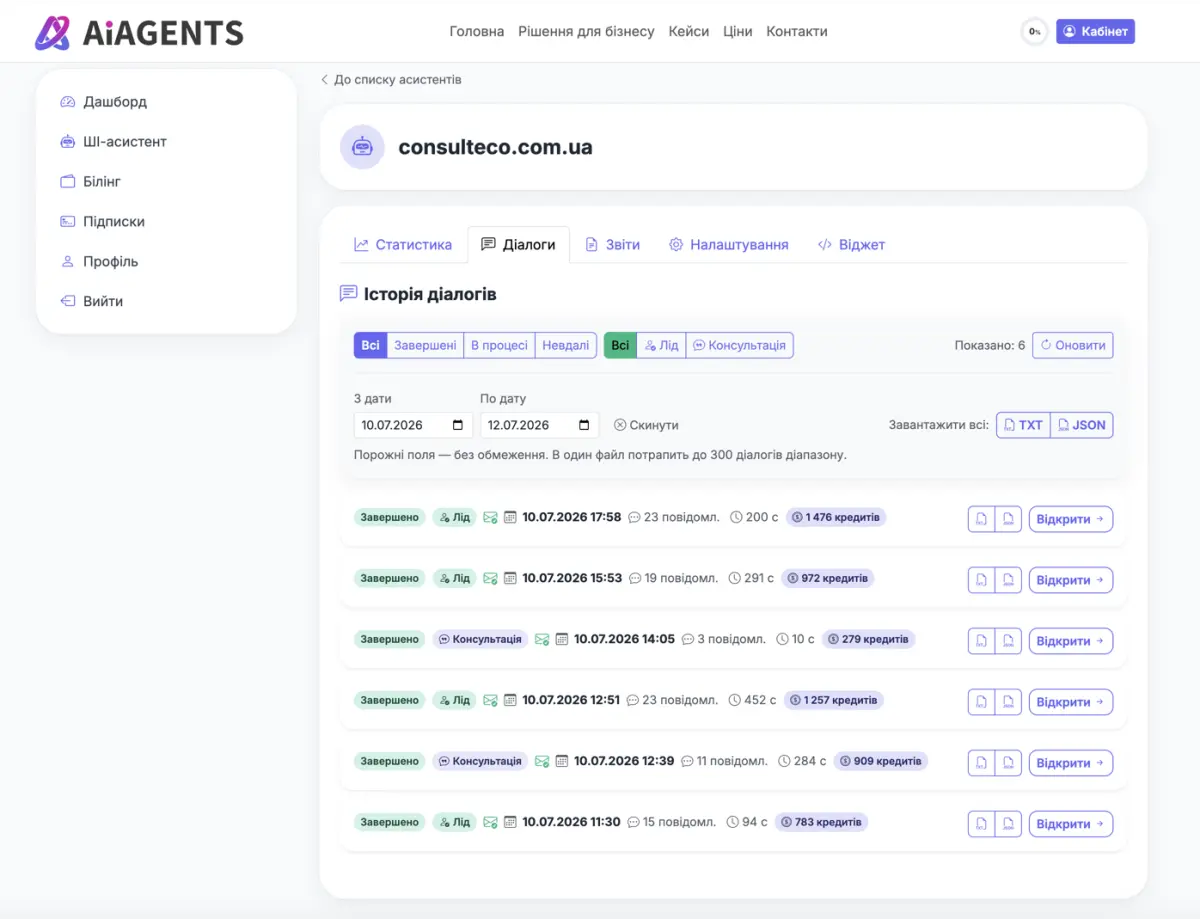
Task: Switch to the Віджет tab
Action: 851,245
